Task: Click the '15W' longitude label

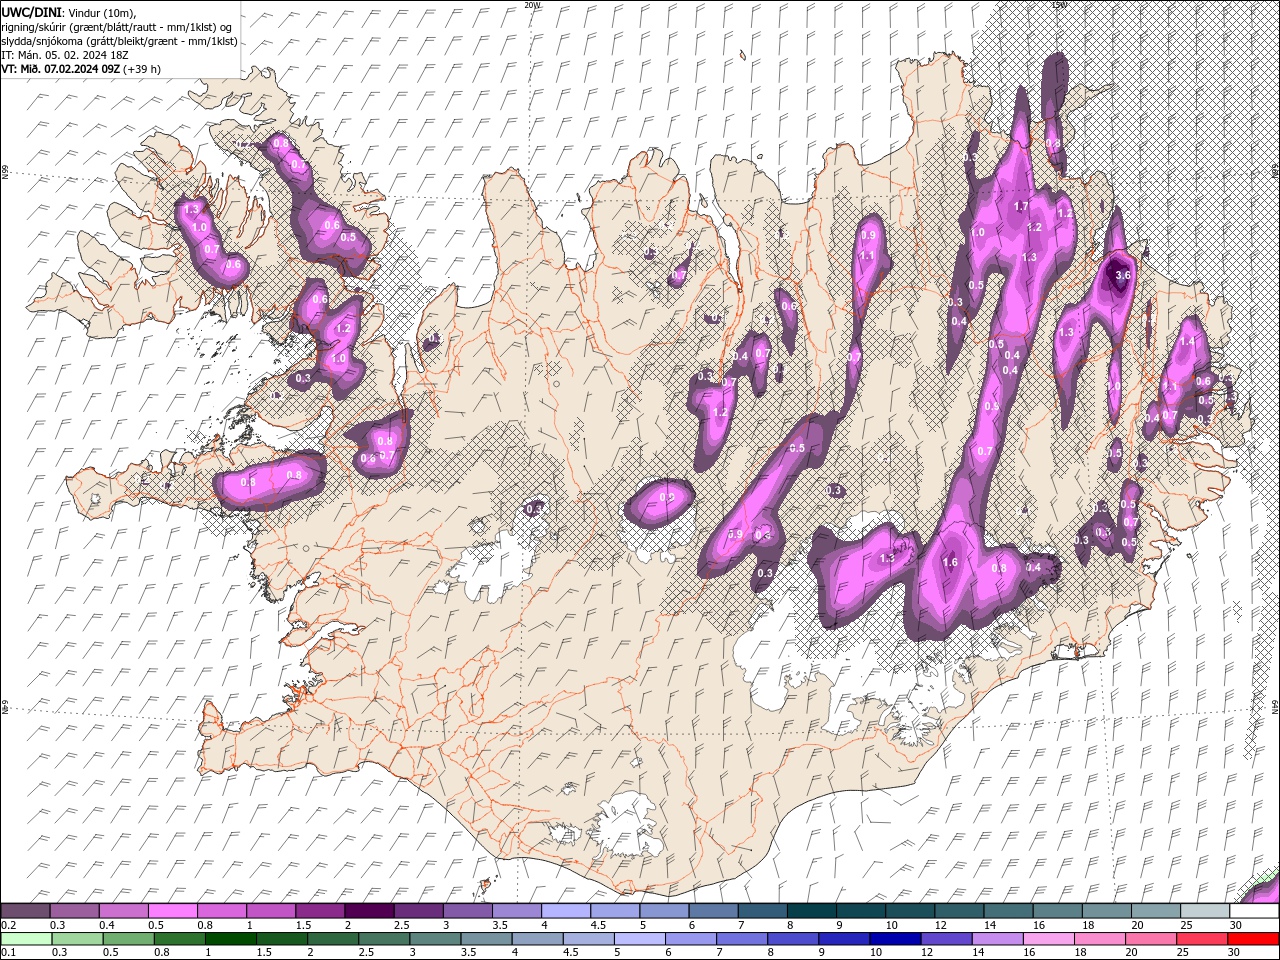Action: coord(1059,5)
